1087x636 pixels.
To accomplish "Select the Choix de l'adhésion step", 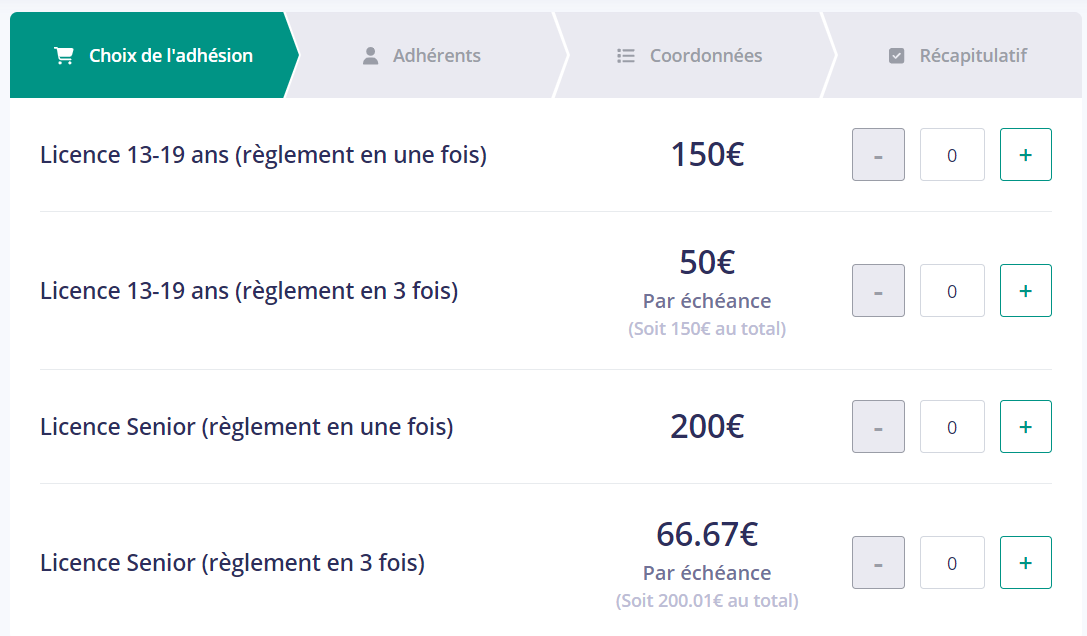I will tap(153, 55).
